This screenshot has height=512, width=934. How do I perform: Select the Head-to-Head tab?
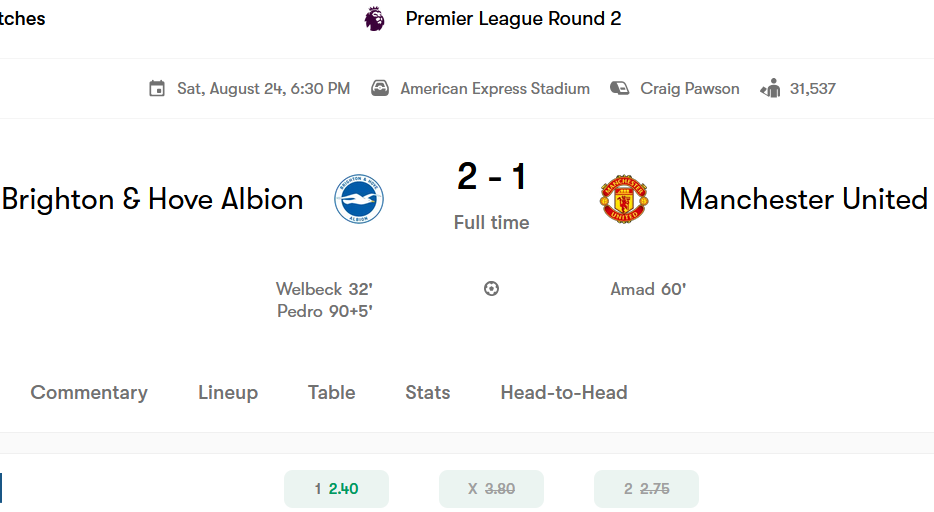click(x=564, y=392)
